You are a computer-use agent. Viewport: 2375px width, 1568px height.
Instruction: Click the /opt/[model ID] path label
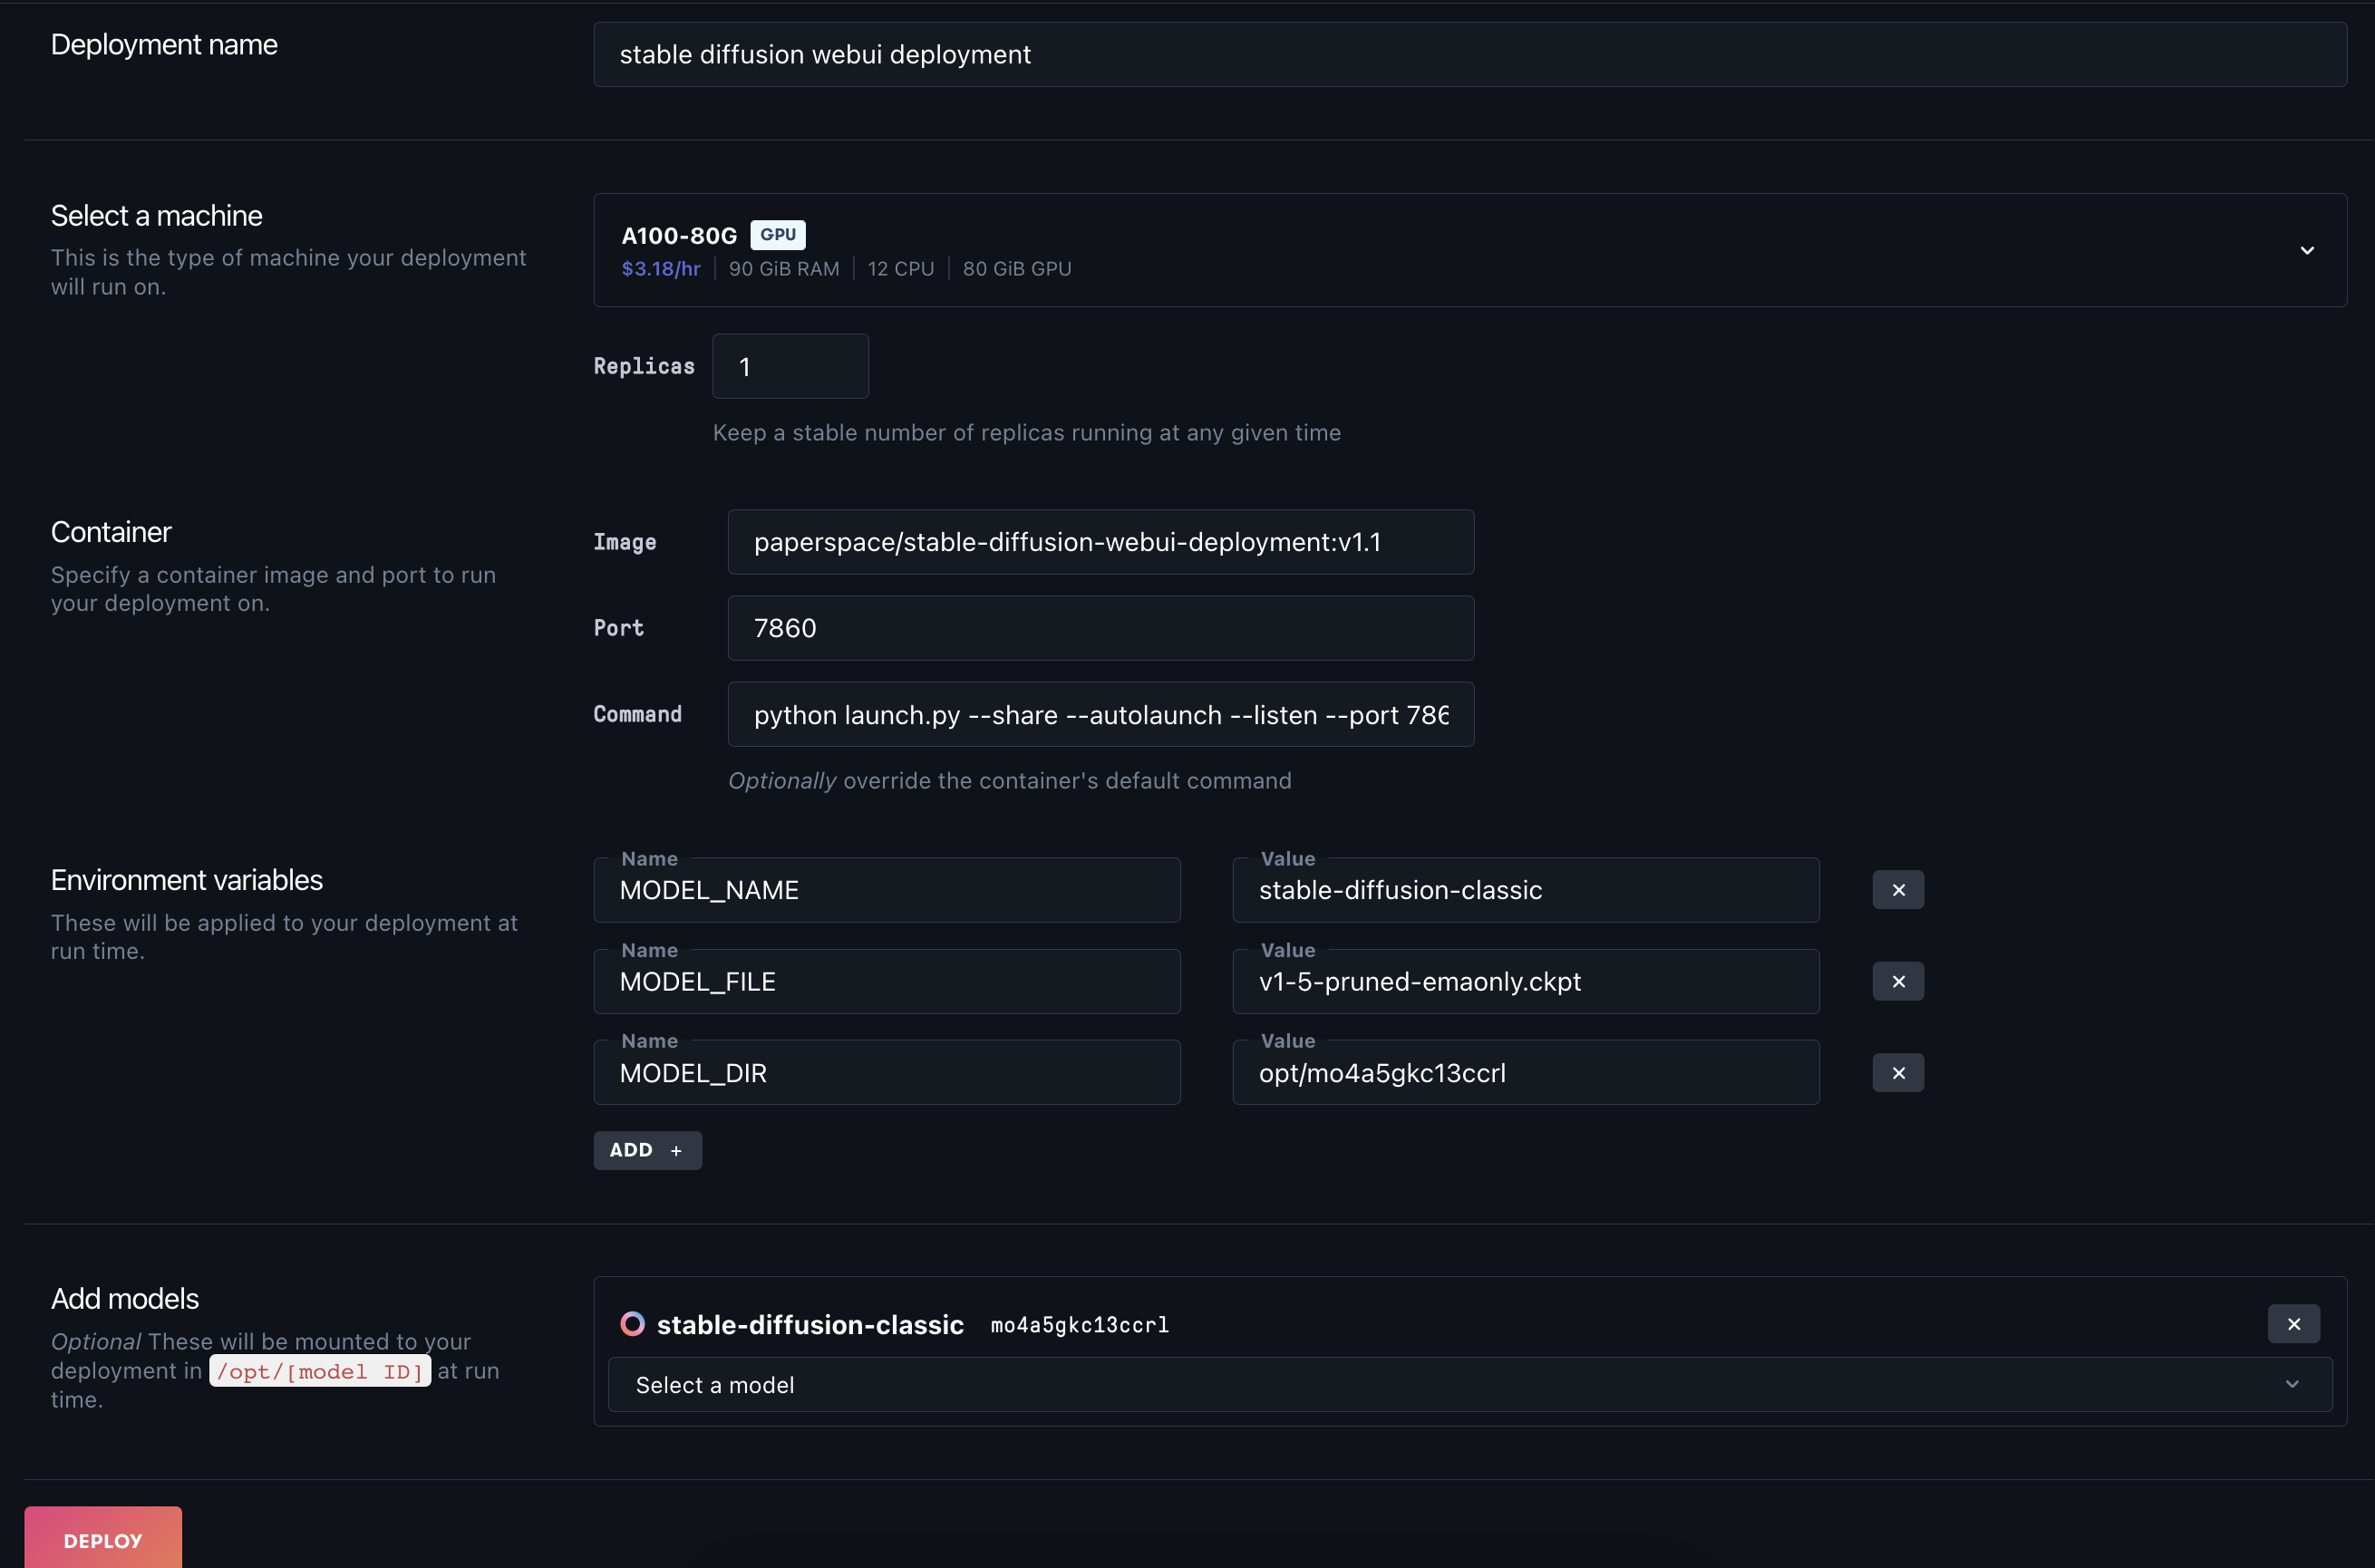[319, 1371]
